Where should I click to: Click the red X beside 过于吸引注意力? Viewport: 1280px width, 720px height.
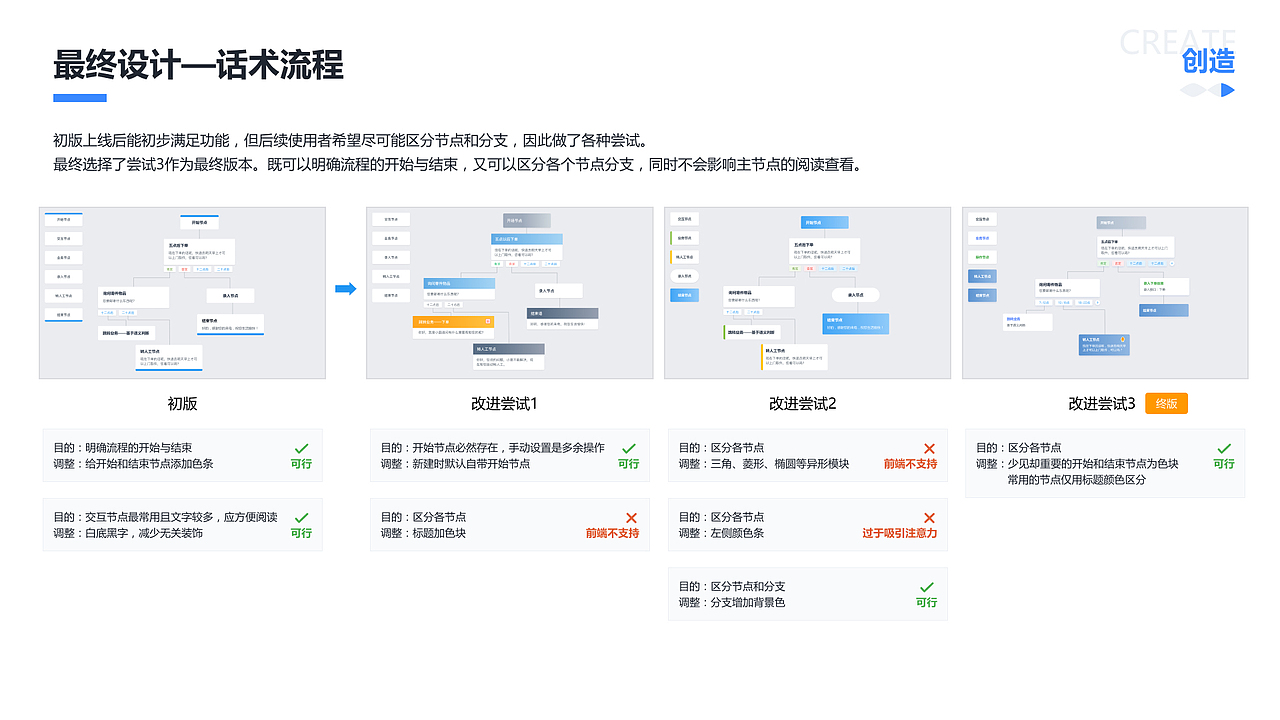pyautogui.click(x=927, y=518)
